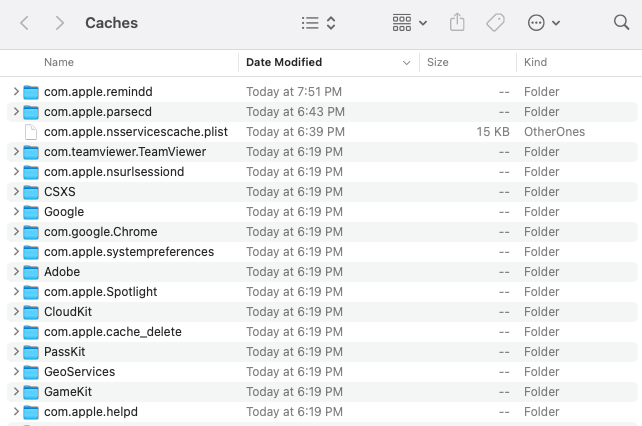Sort by the Kind column header
The width and height of the screenshot is (642, 426).
click(x=535, y=62)
